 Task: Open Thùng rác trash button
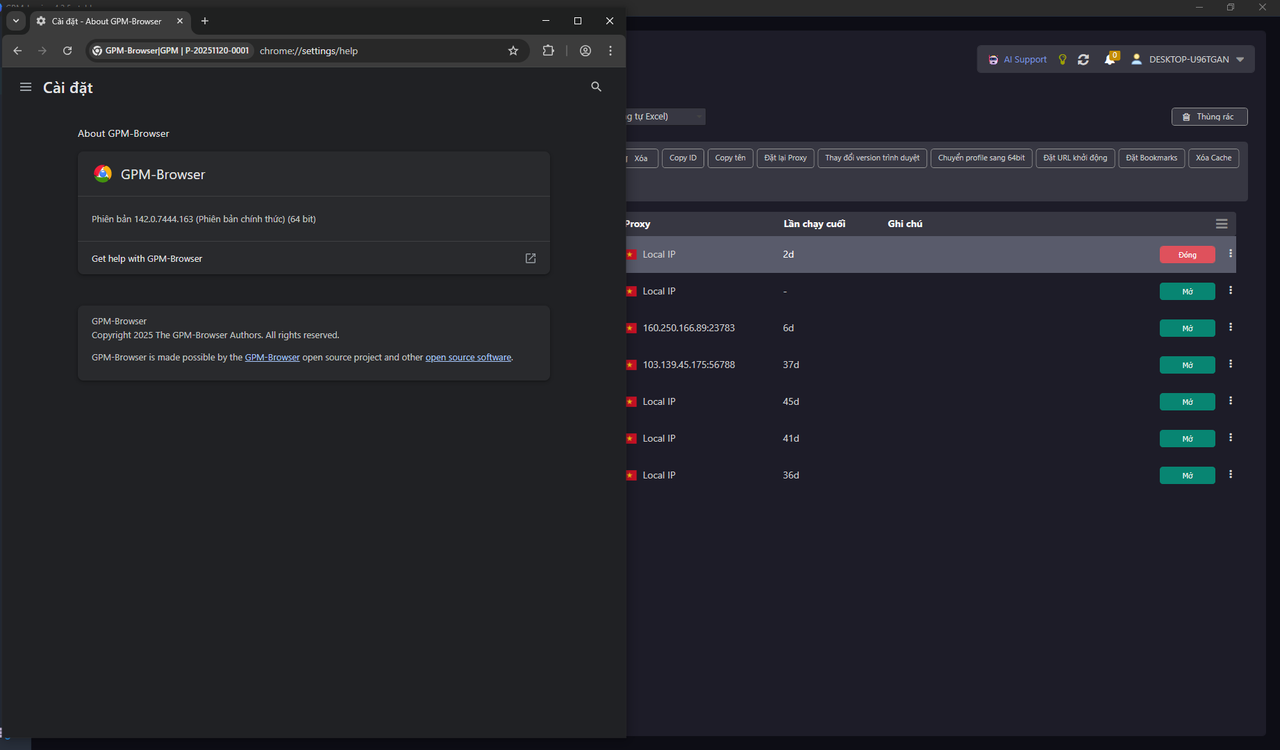coord(1209,117)
